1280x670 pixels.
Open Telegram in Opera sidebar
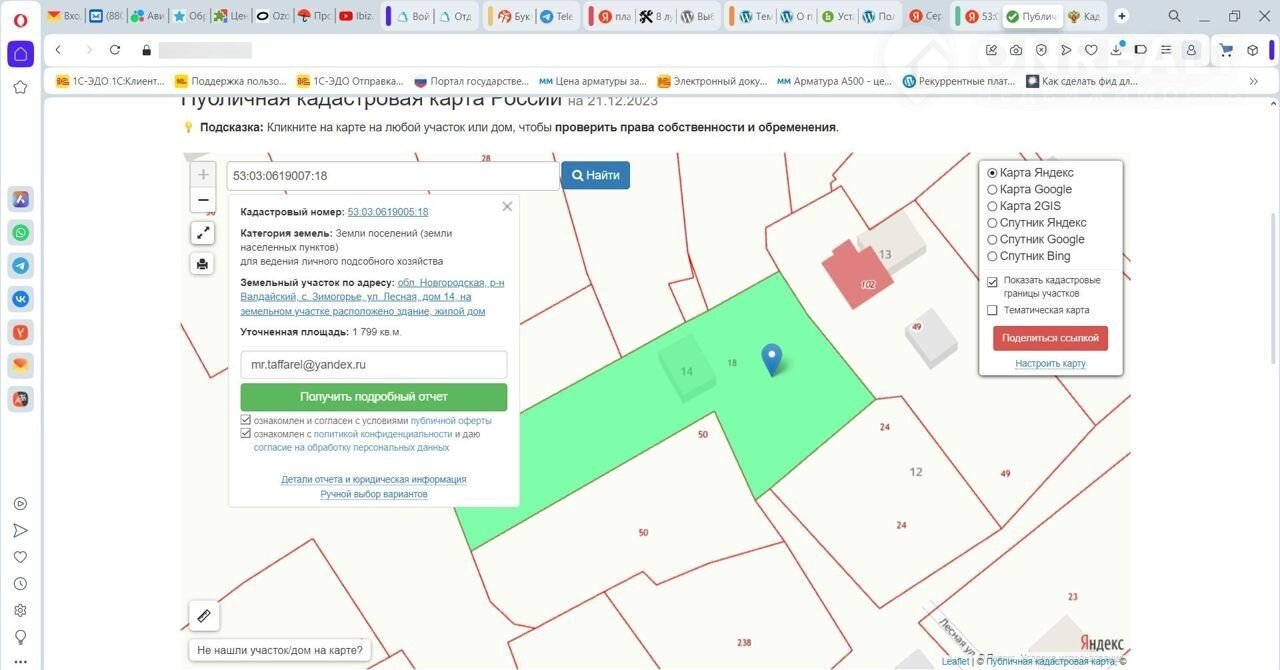(20, 265)
